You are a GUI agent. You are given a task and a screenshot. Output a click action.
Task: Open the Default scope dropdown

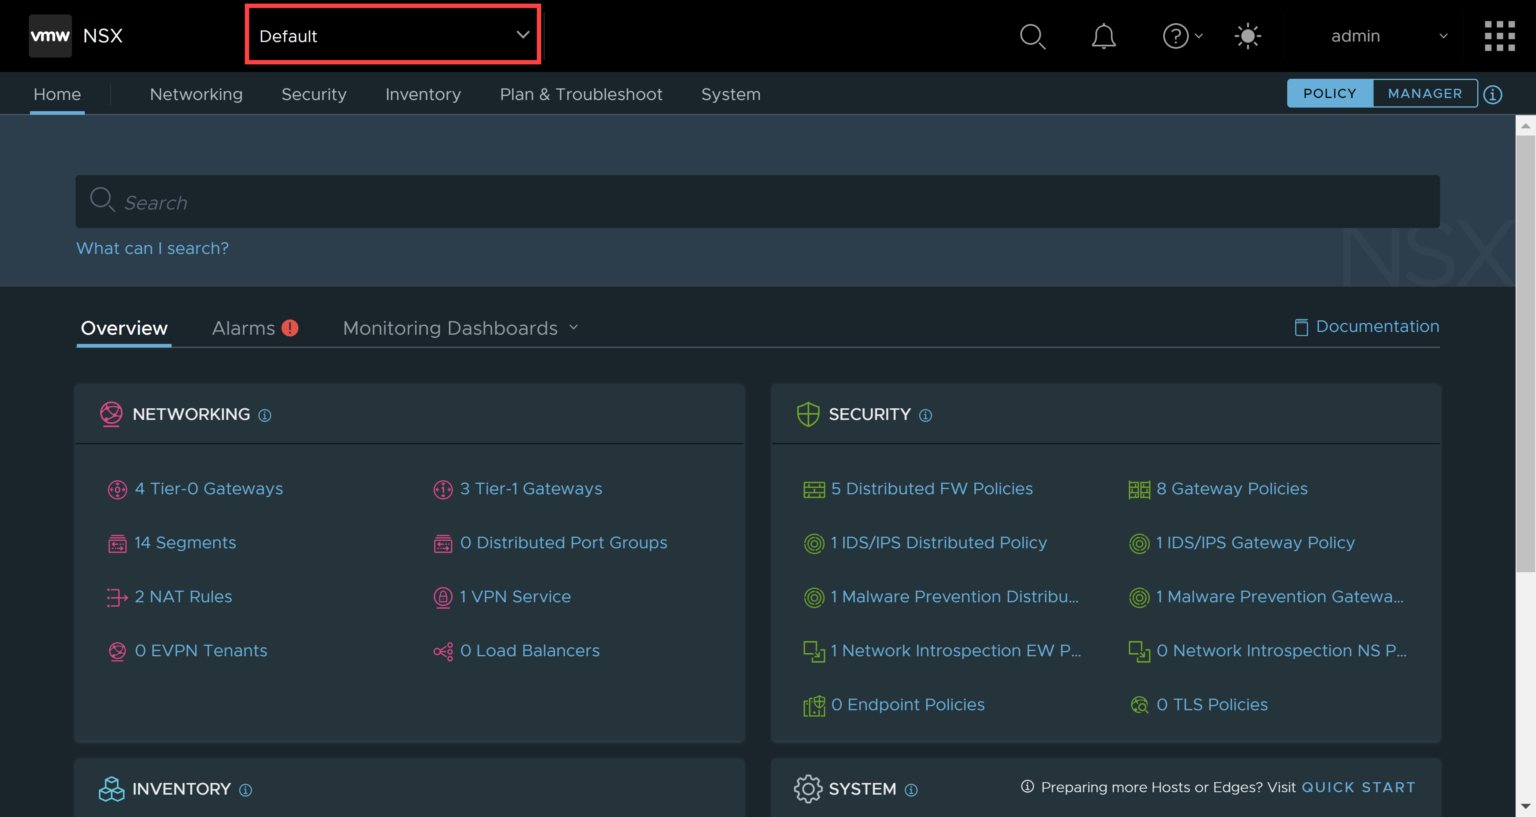click(392, 34)
